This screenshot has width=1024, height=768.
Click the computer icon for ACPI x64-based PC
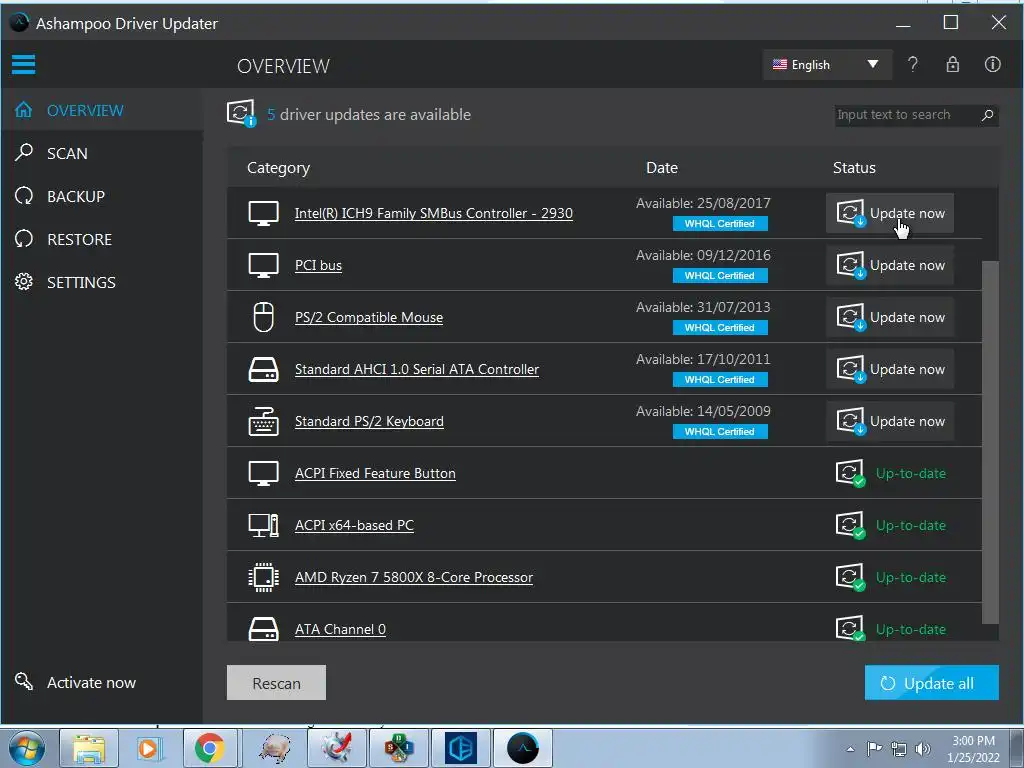point(263,525)
